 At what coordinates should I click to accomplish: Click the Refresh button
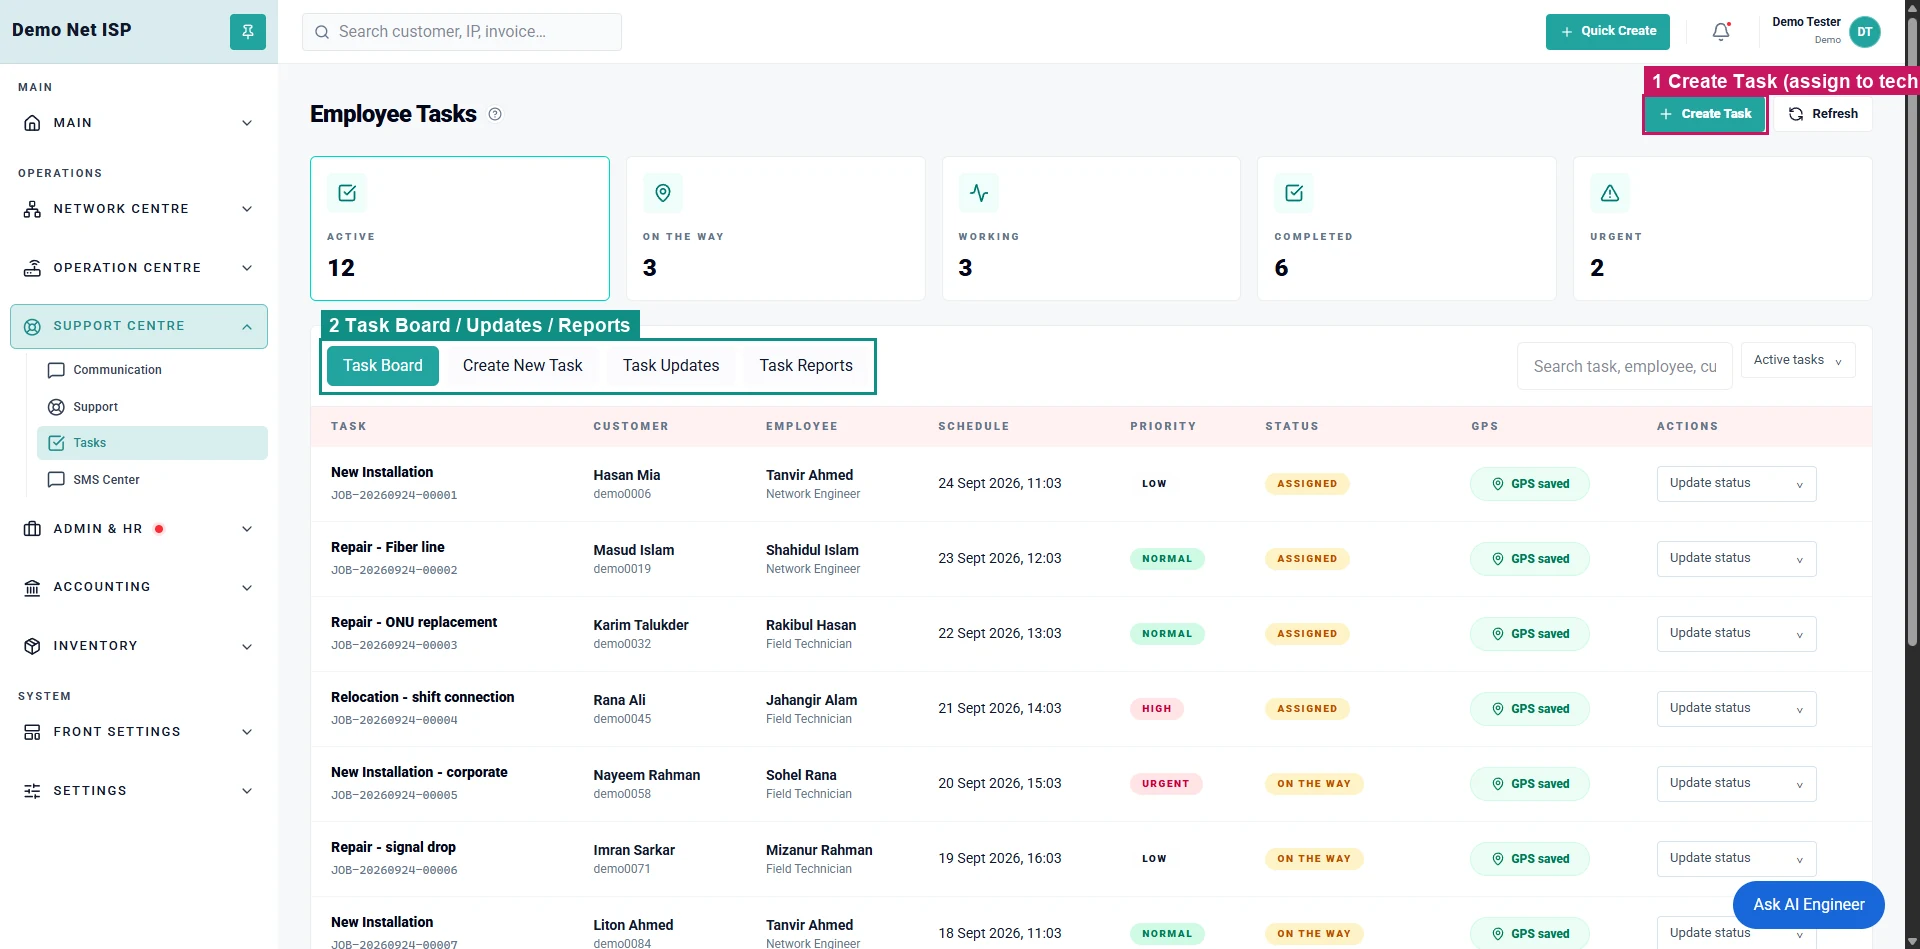[1823, 114]
